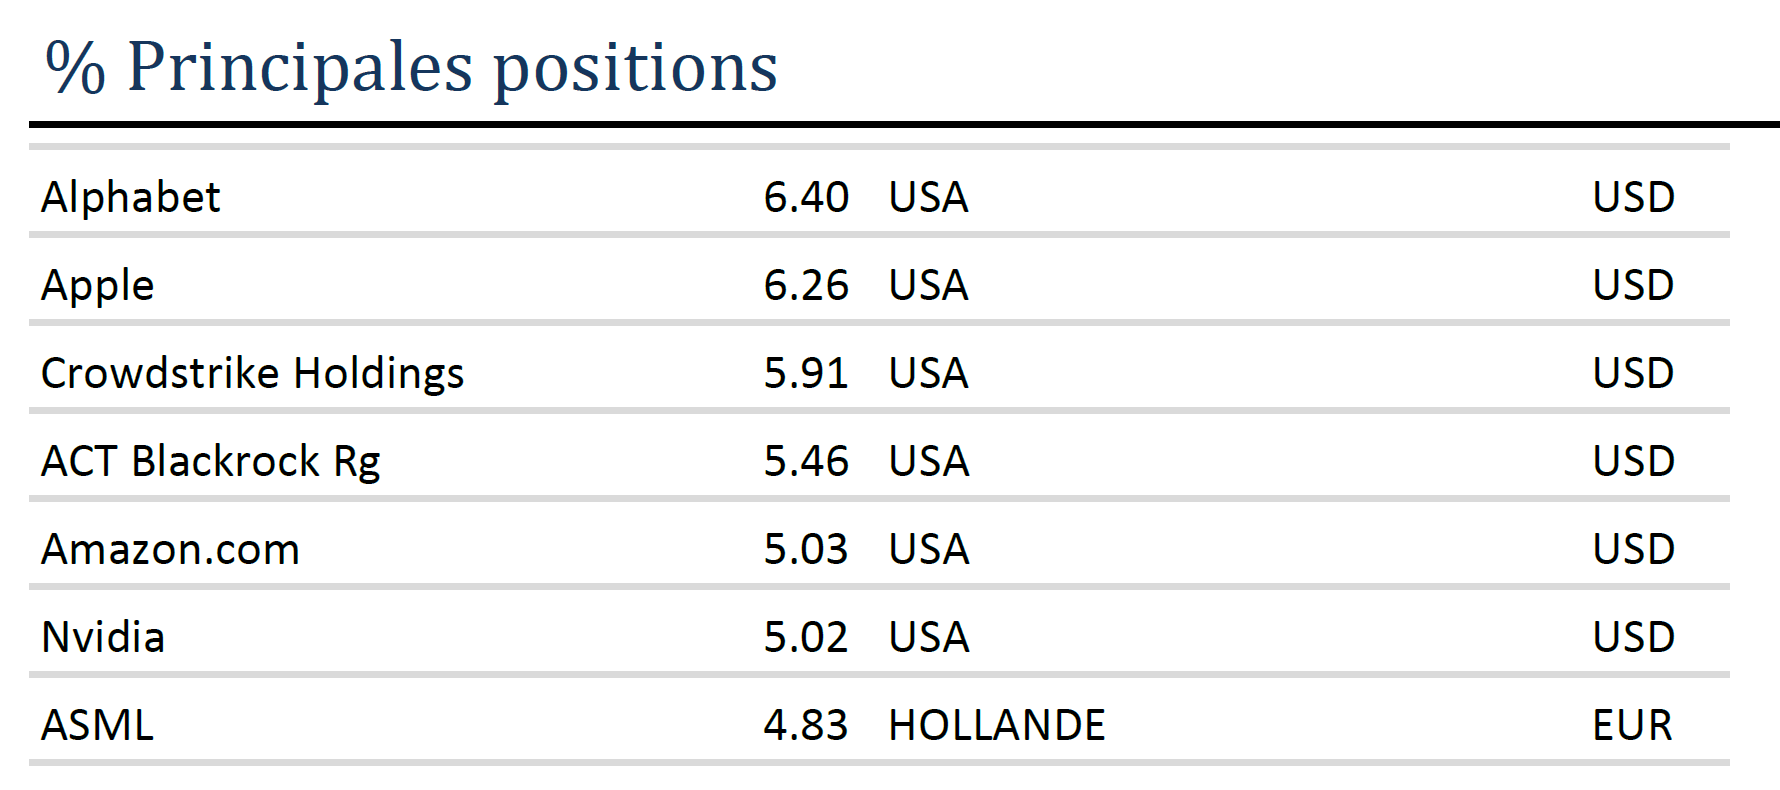This screenshot has height=790, width=1780.
Task: Click the Nvidia holding name
Action: coord(103,637)
